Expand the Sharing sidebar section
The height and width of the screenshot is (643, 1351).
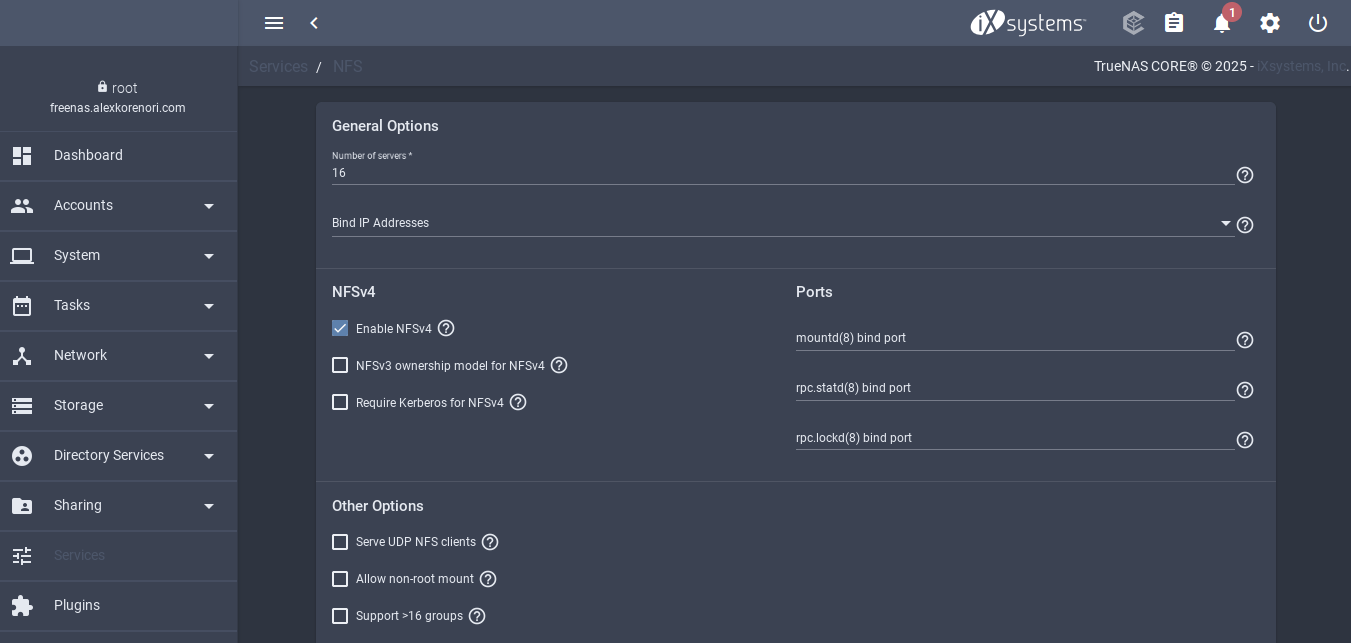[118, 505]
